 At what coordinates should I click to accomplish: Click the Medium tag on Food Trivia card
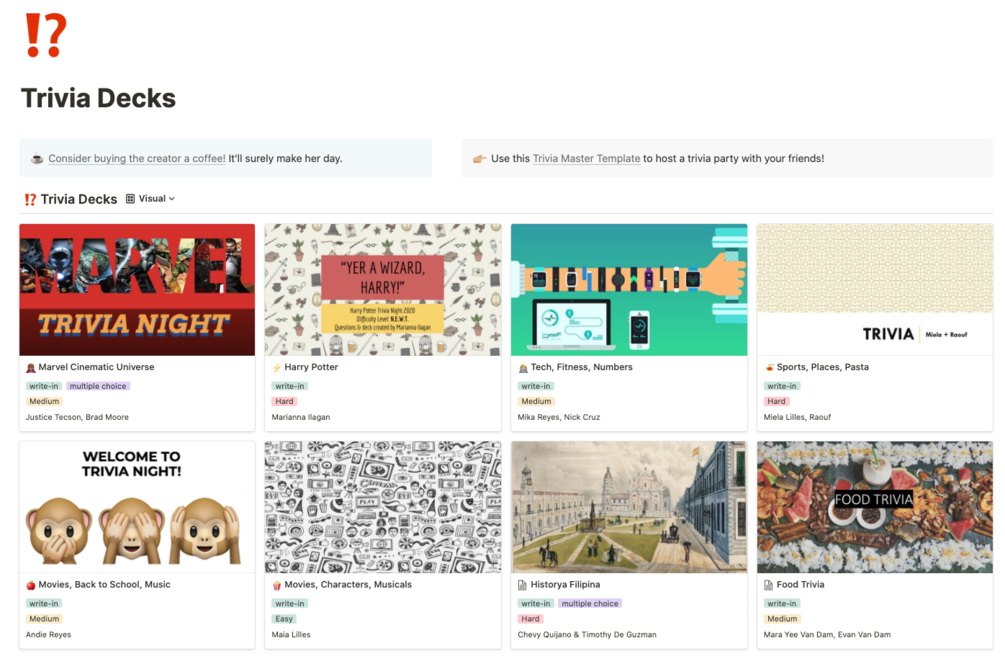pyautogui.click(x=783, y=619)
